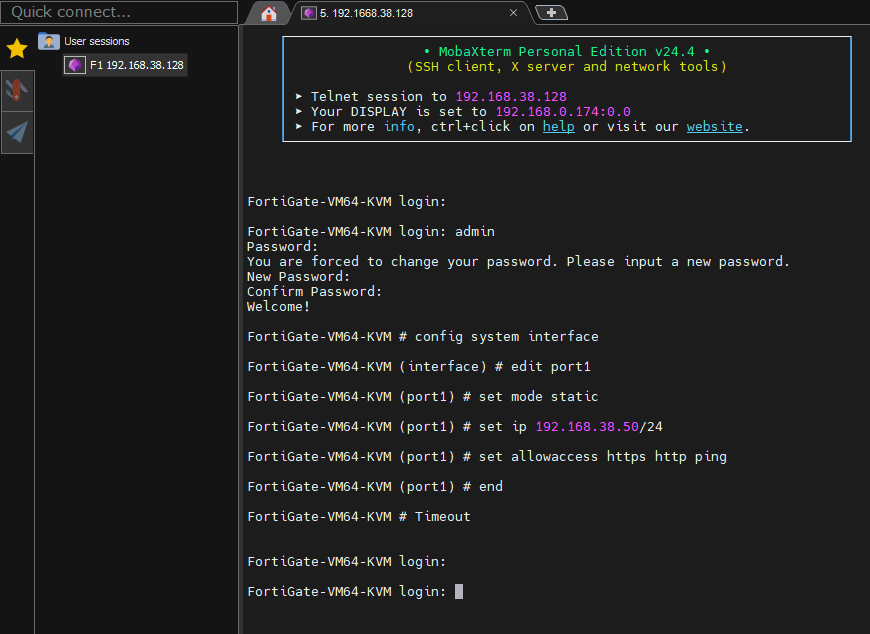
Task: Close the 5. 192.1668.38.128 tab
Action: tap(513, 13)
